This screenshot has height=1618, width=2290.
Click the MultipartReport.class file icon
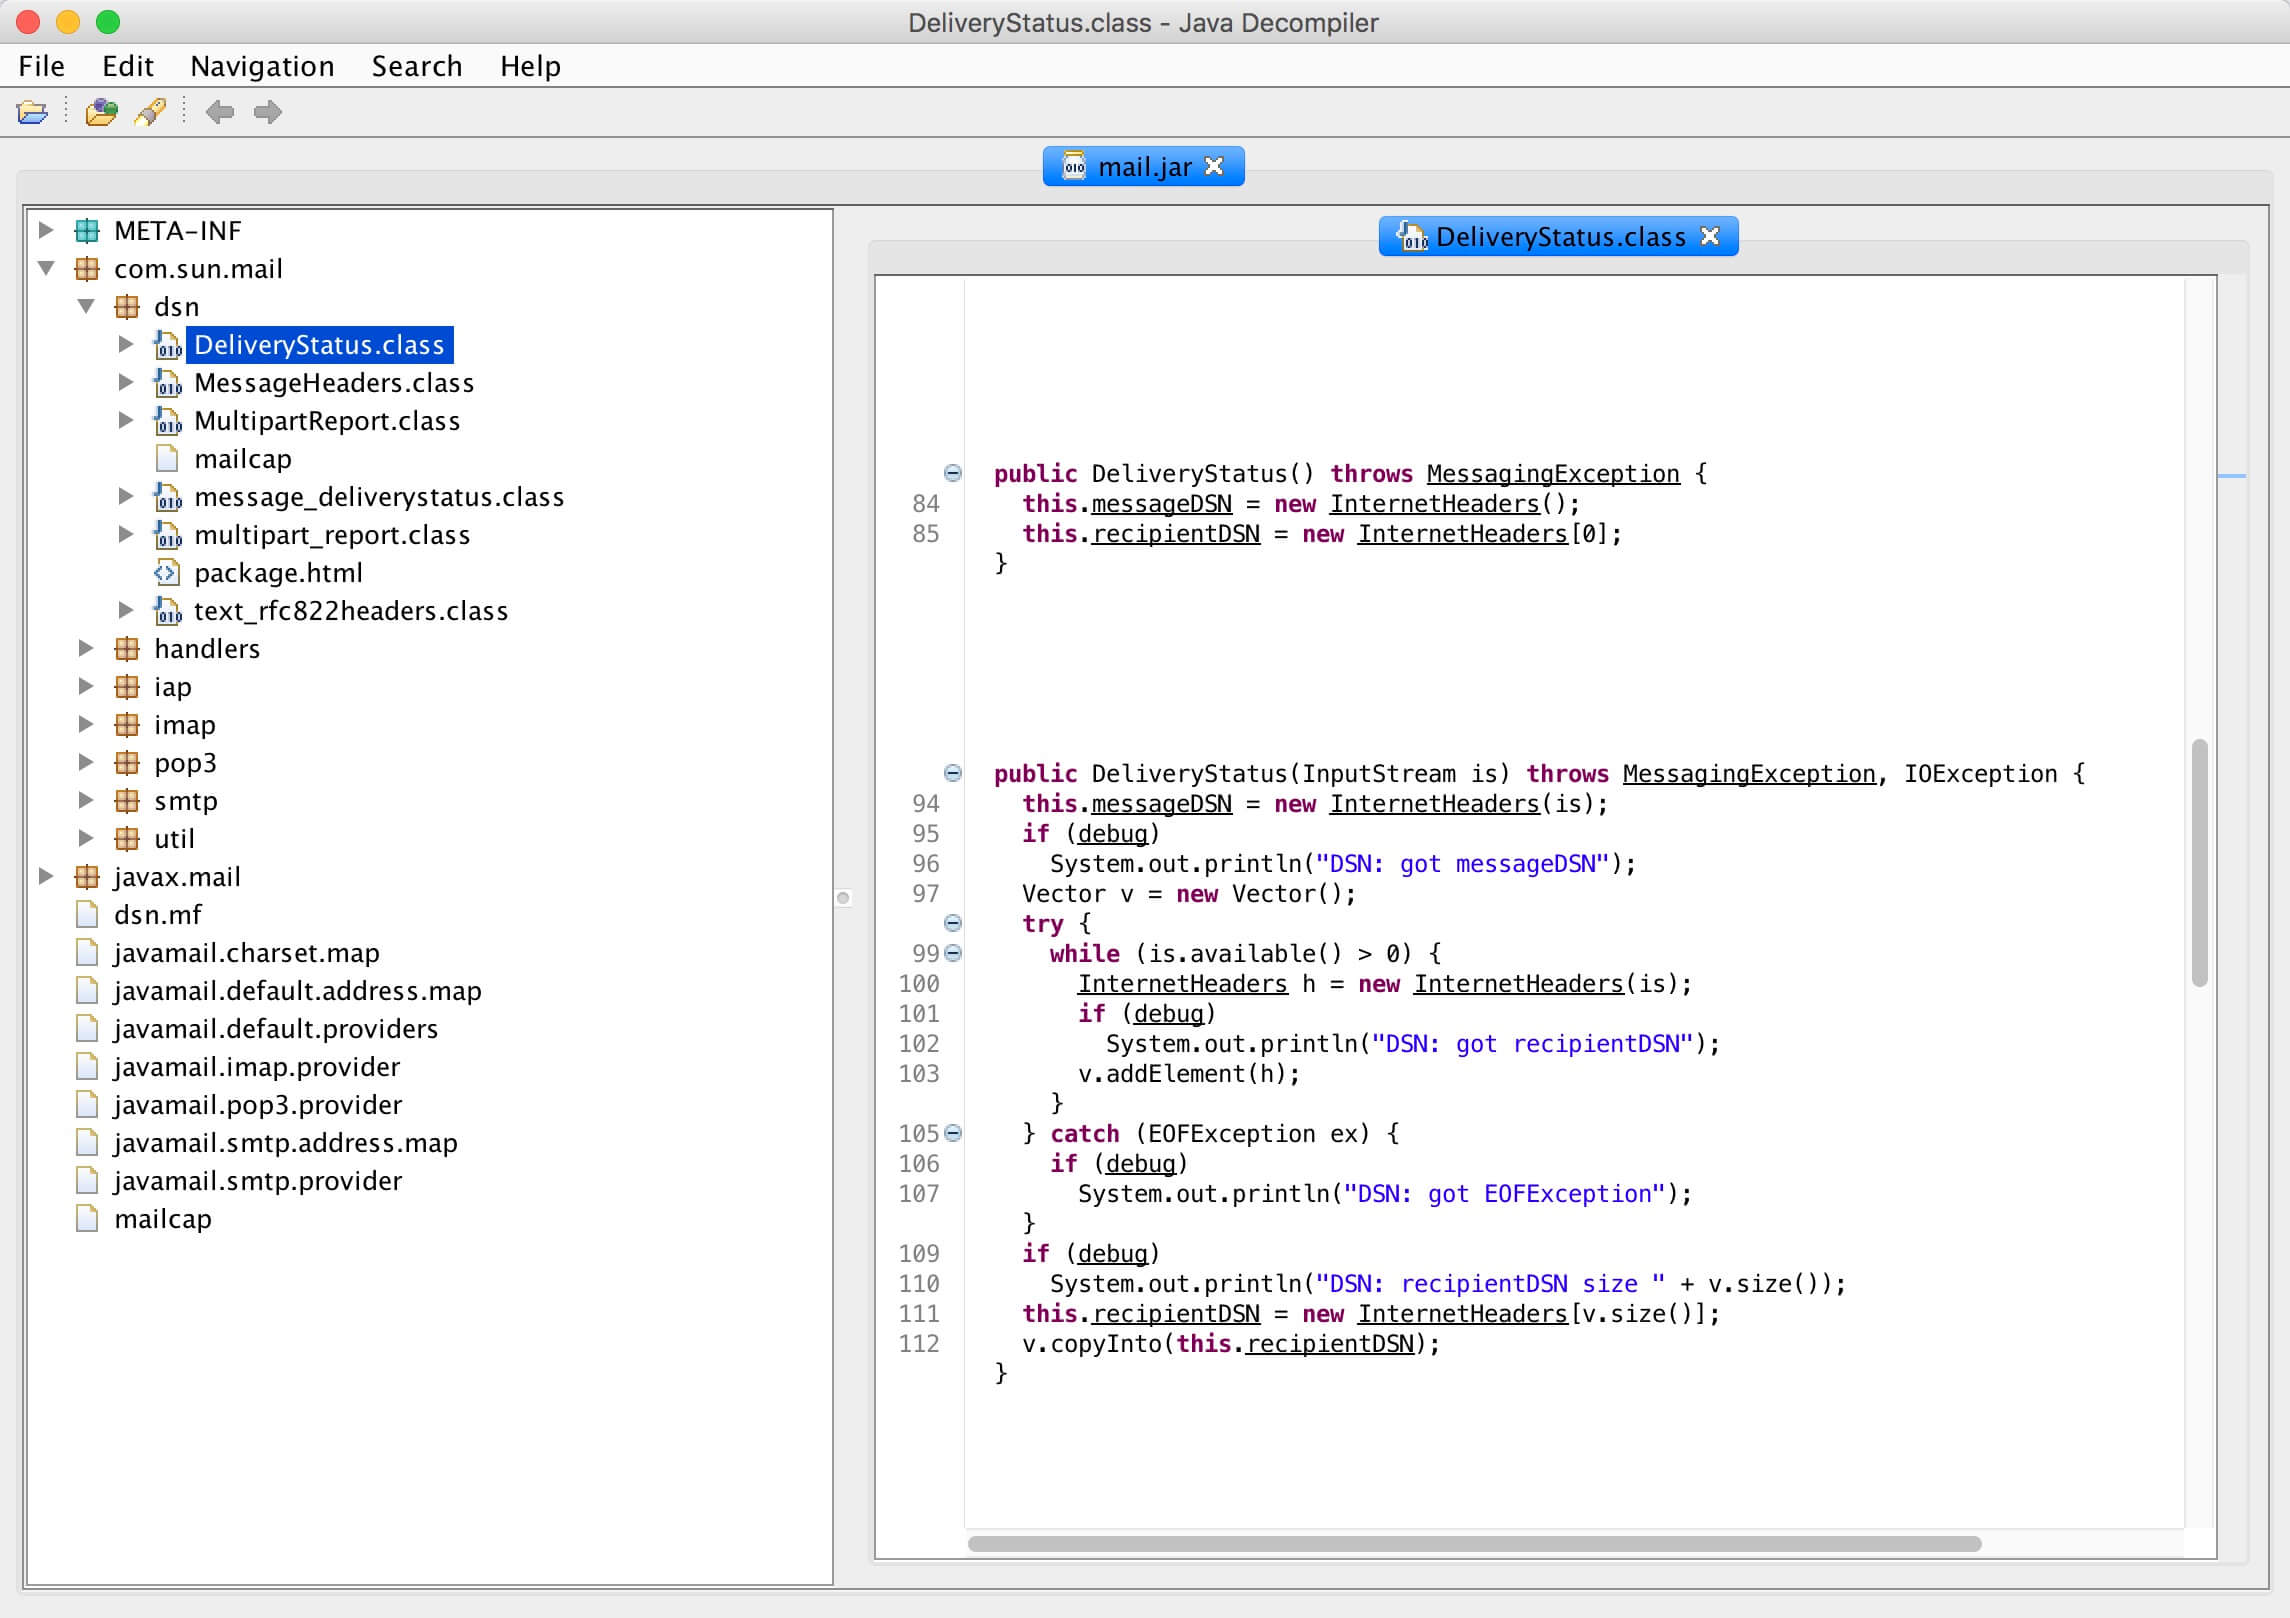[x=167, y=421]
